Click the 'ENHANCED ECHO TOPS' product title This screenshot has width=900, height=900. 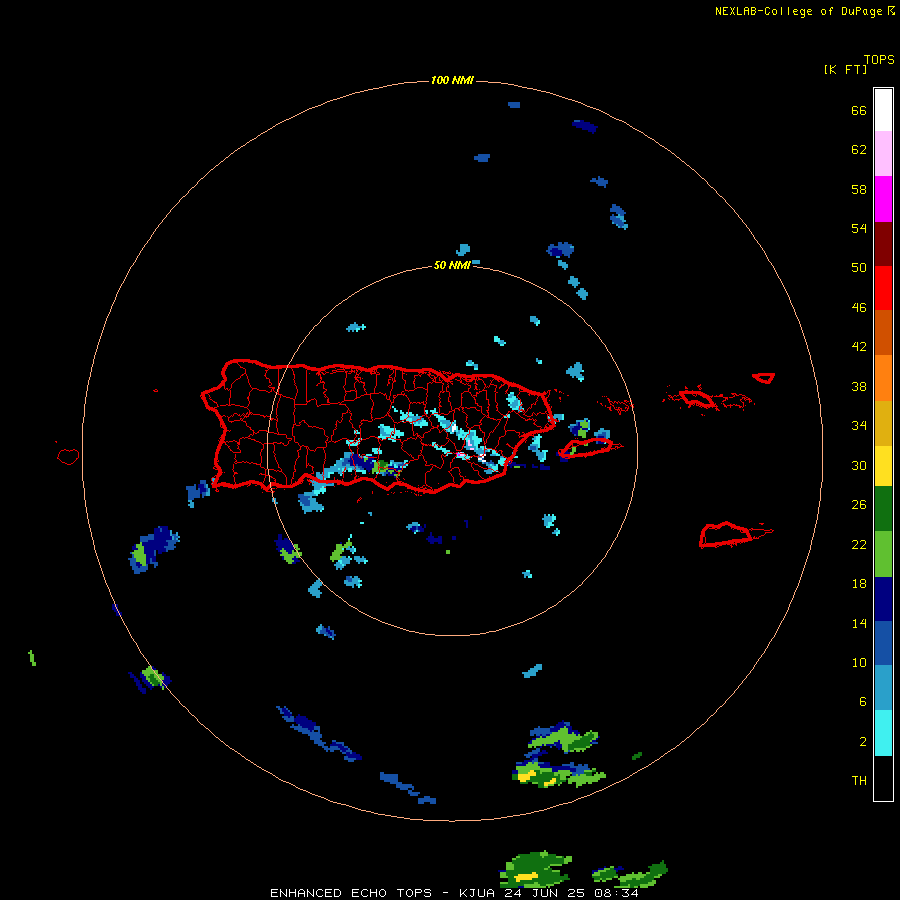point(351,893)
